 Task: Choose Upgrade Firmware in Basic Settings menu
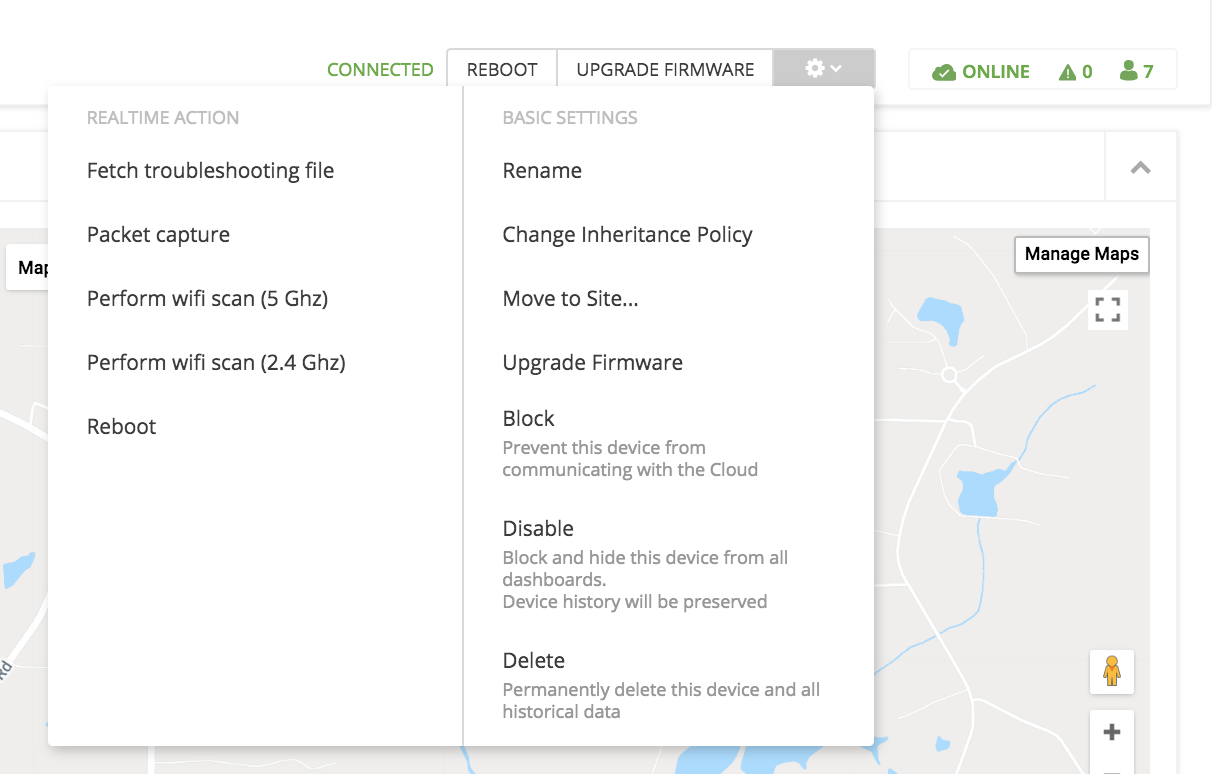point(593,362)
